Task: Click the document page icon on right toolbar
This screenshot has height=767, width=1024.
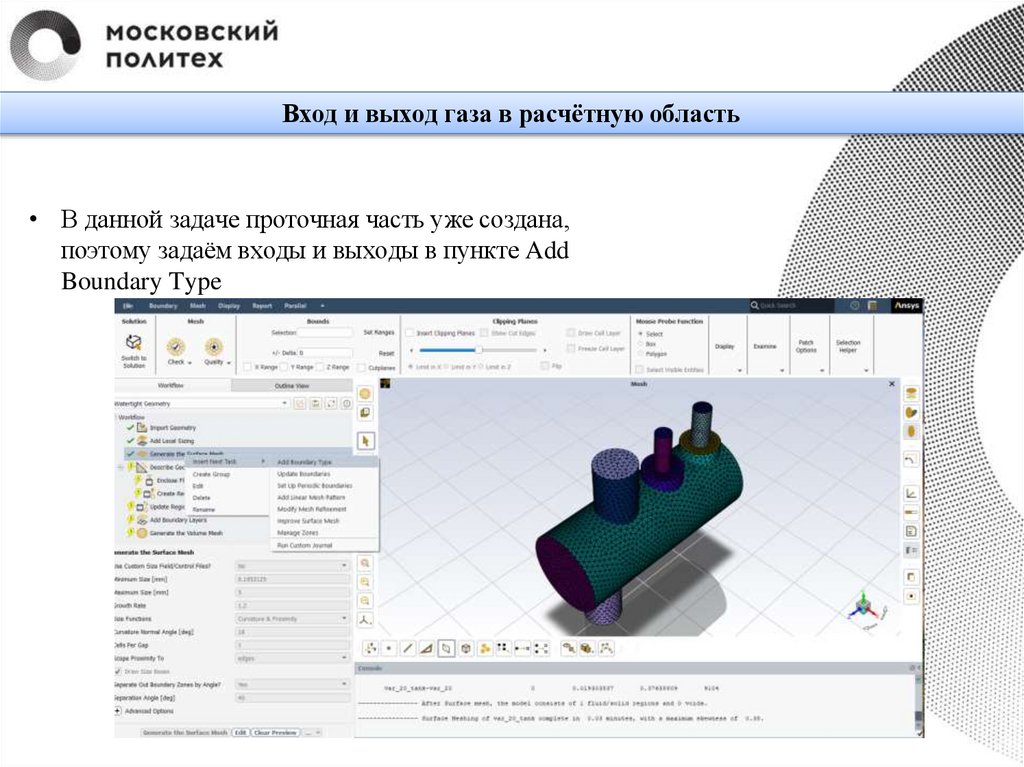Action: 911,531
